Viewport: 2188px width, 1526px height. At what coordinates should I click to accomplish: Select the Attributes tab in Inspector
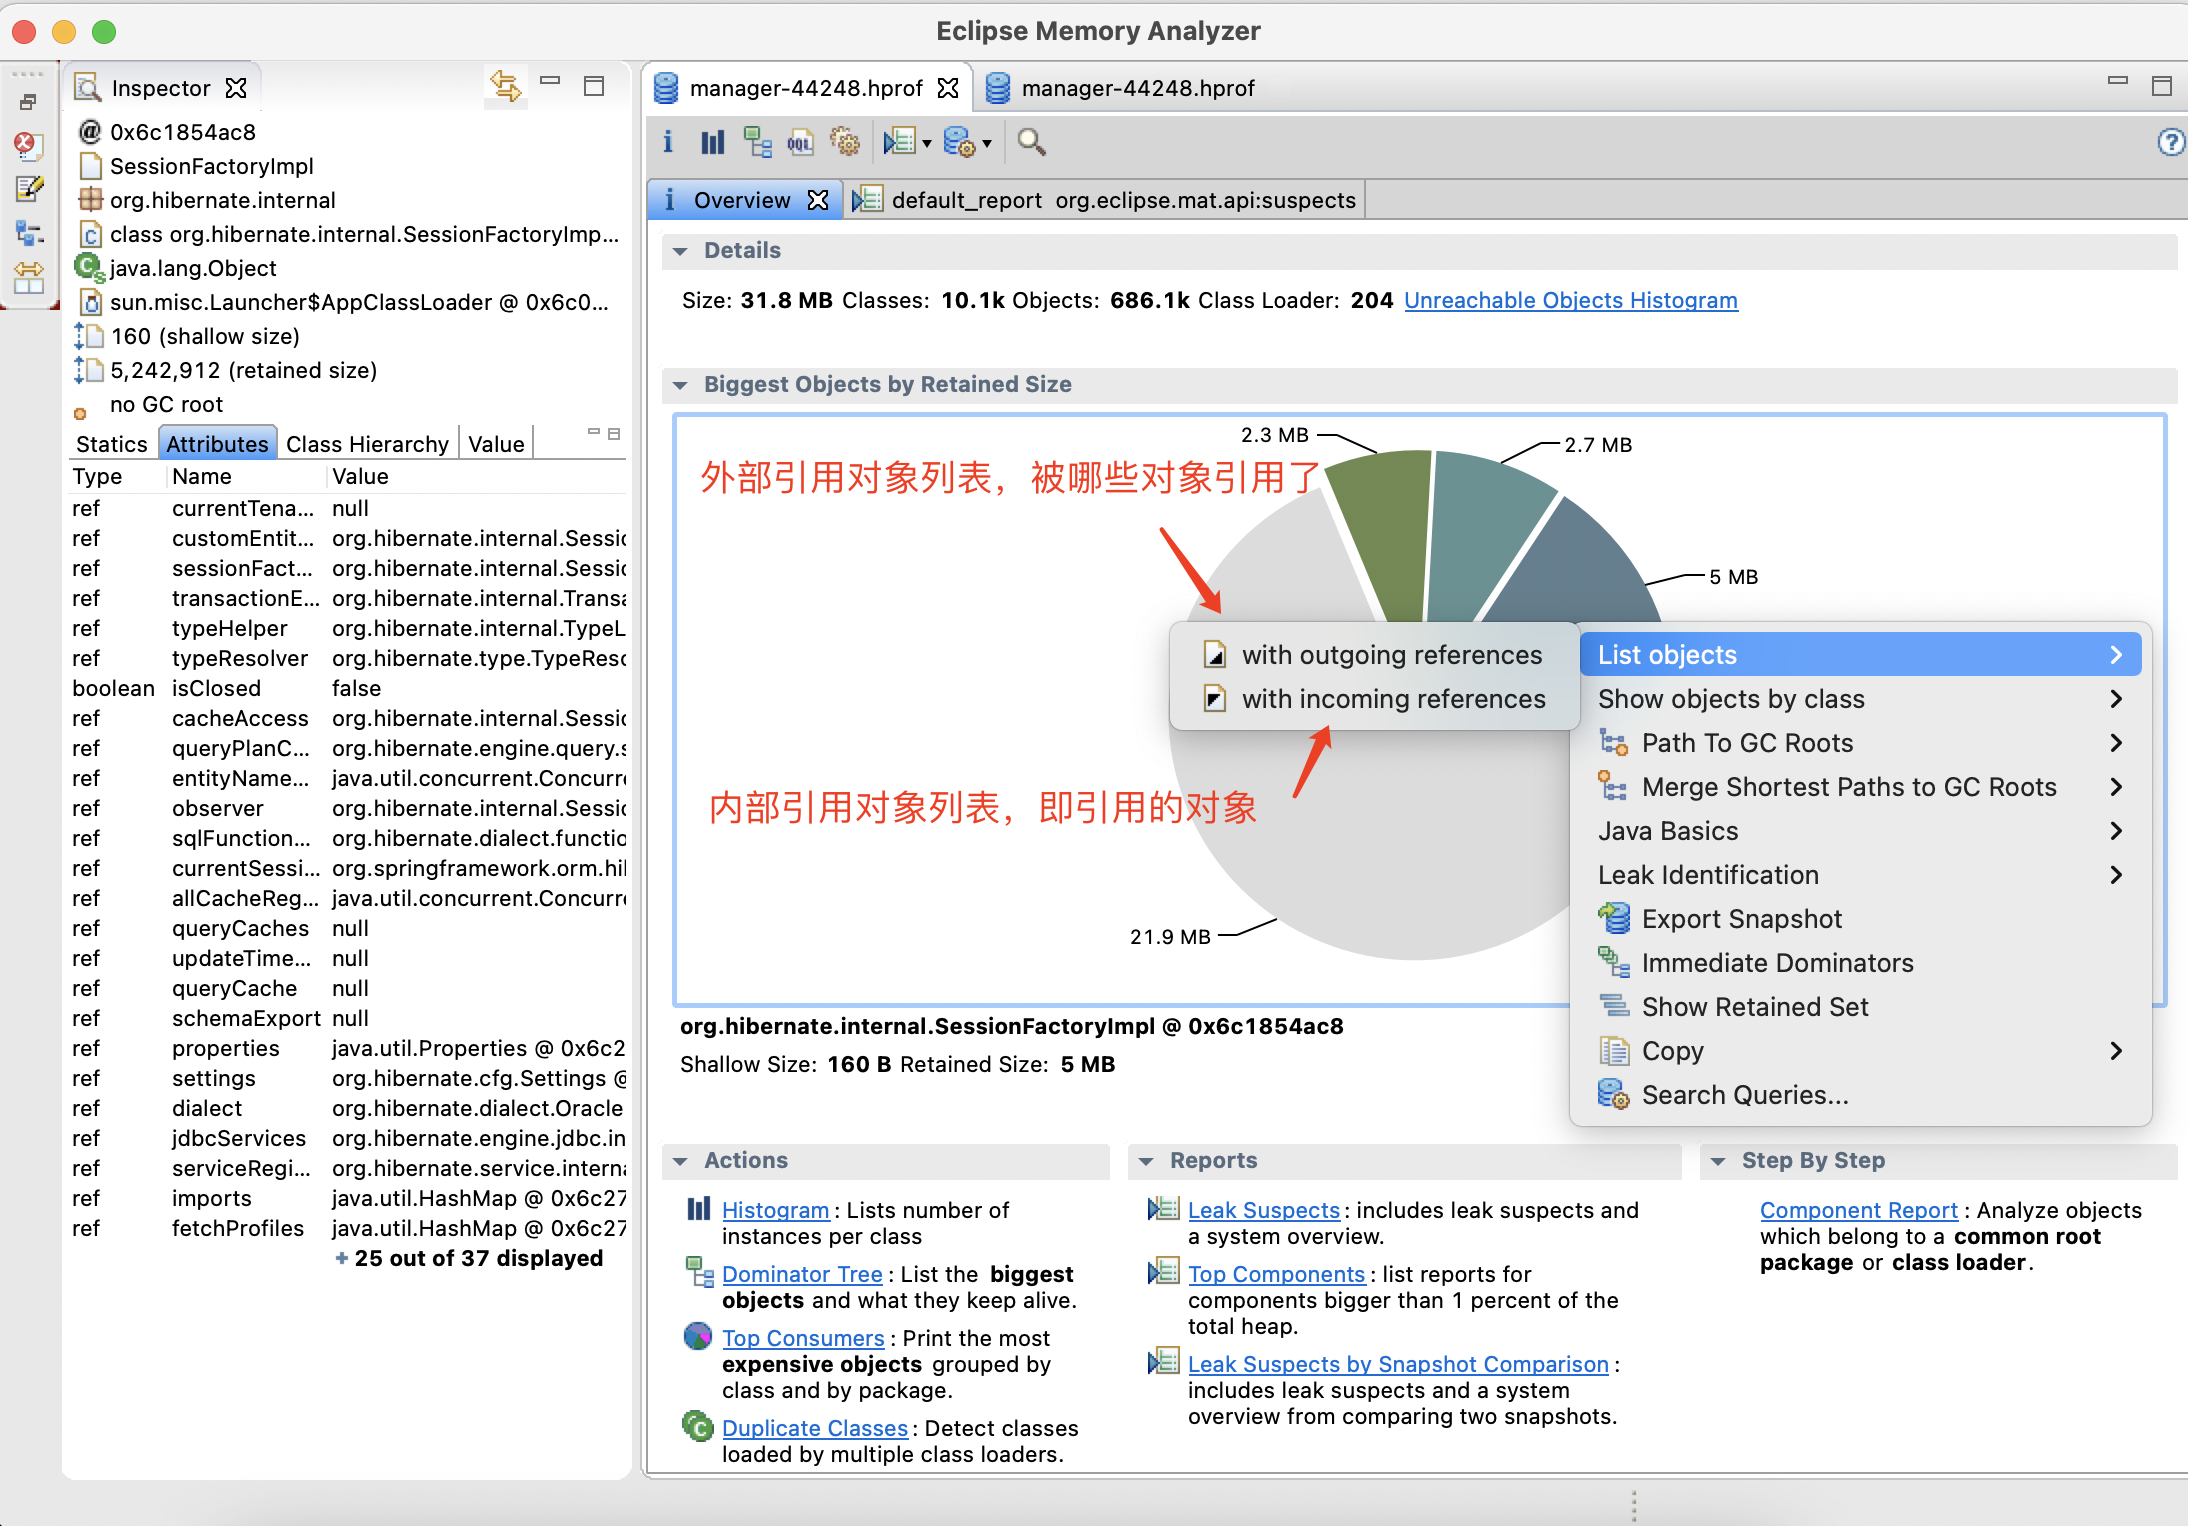[218, 442]
